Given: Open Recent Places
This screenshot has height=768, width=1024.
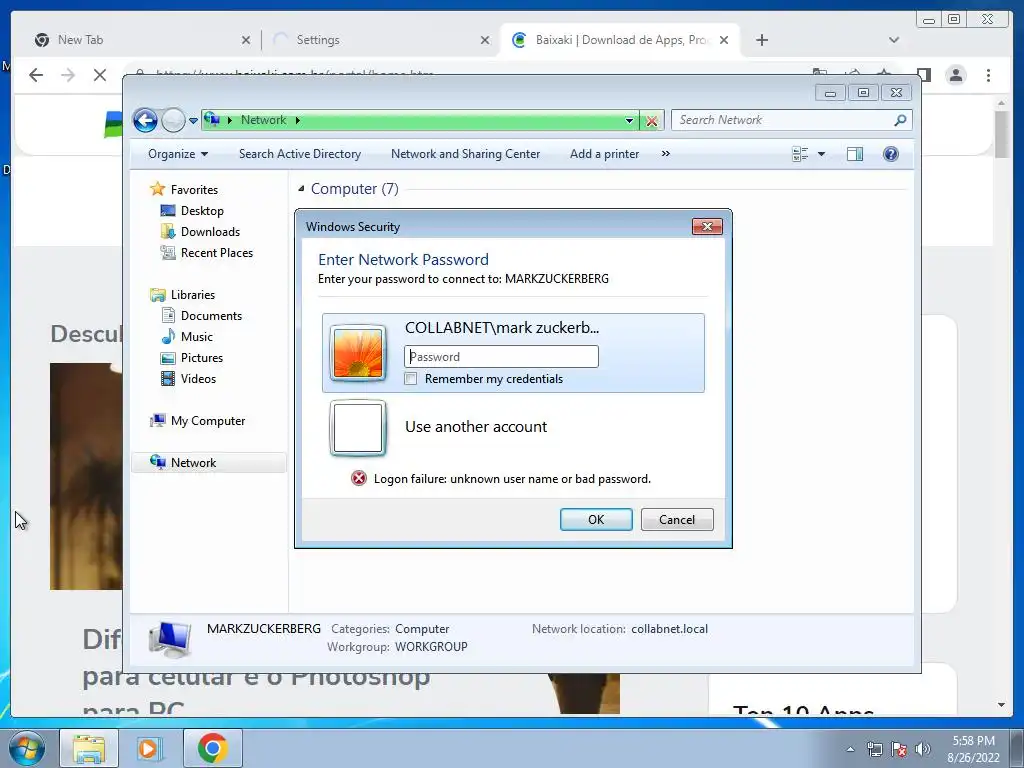Looking at the screenshot, I should point(216,253).
